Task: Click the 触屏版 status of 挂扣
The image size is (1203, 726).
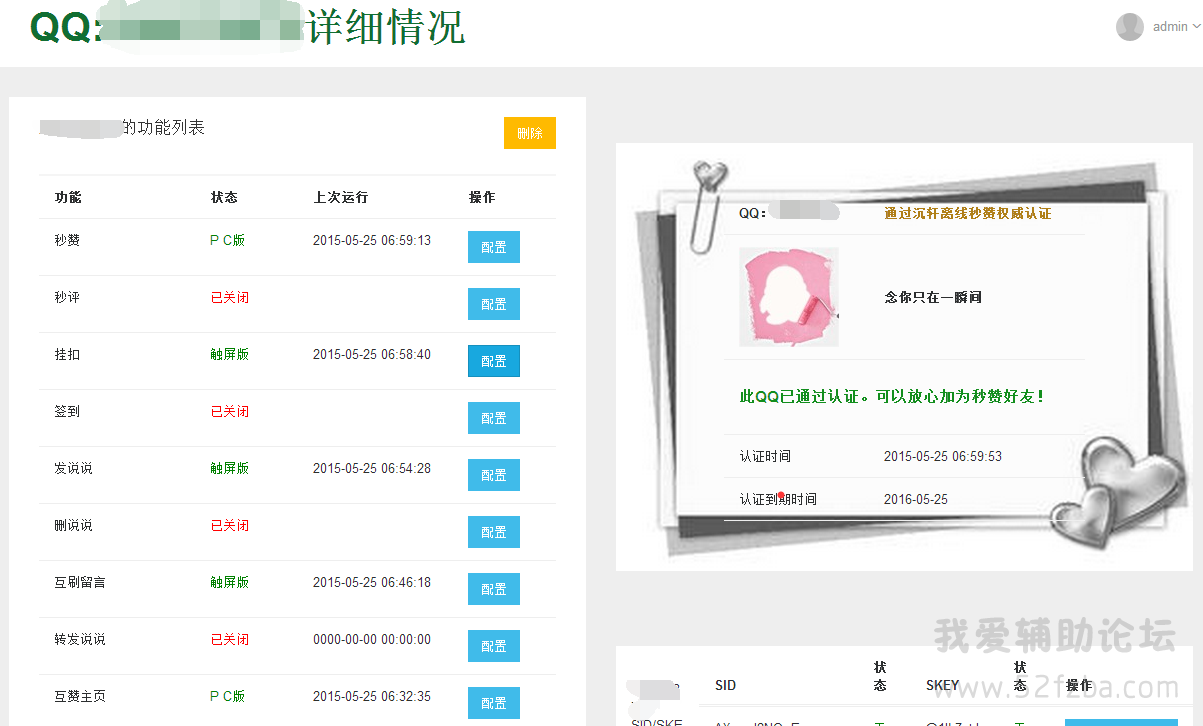Action: point(229,354)
